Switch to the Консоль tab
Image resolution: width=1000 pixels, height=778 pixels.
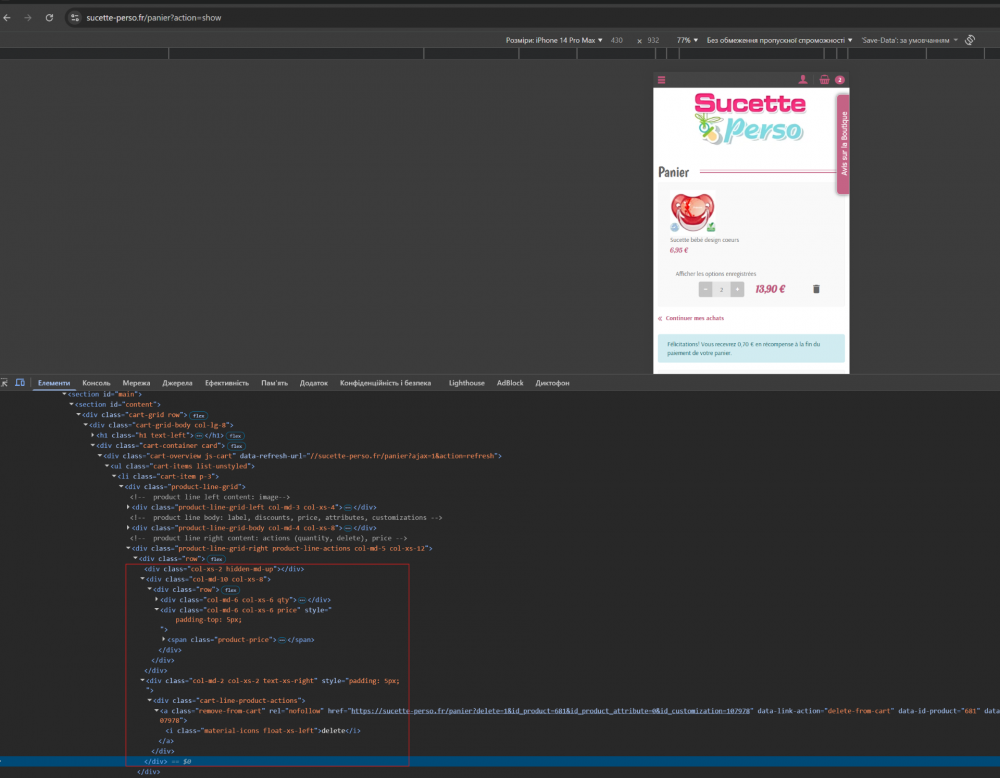pyautogui.click(x=96, y=383)
